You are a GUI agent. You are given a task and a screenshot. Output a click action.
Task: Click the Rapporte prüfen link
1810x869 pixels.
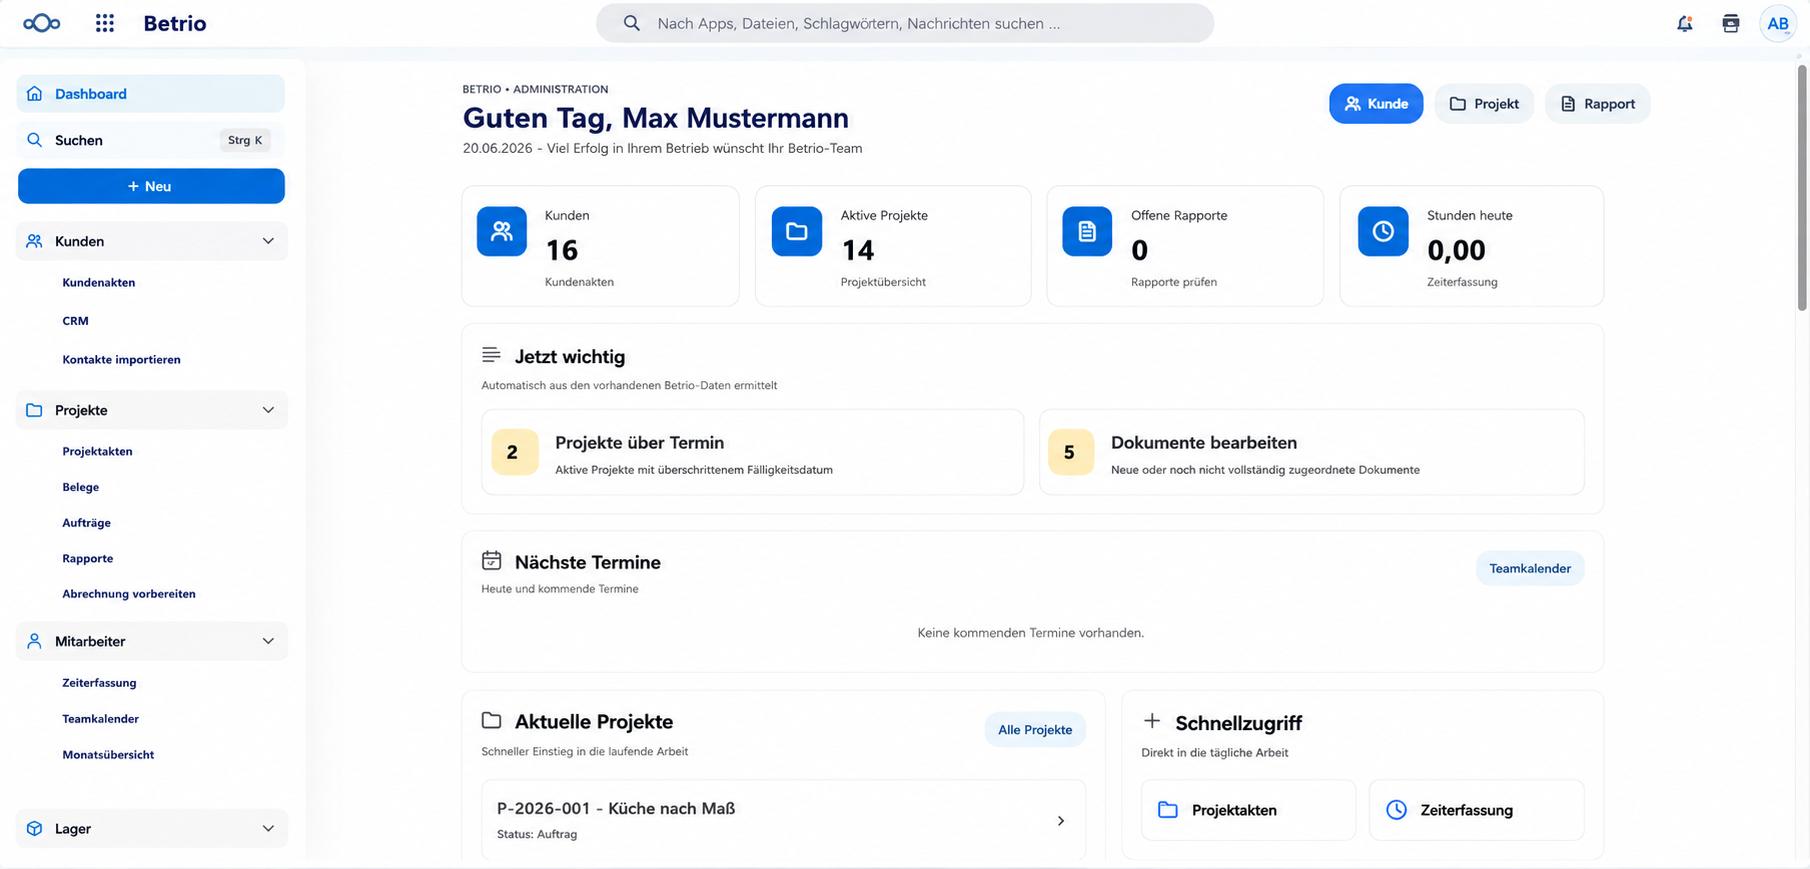pyautogui.click(x=1174, y=282)
